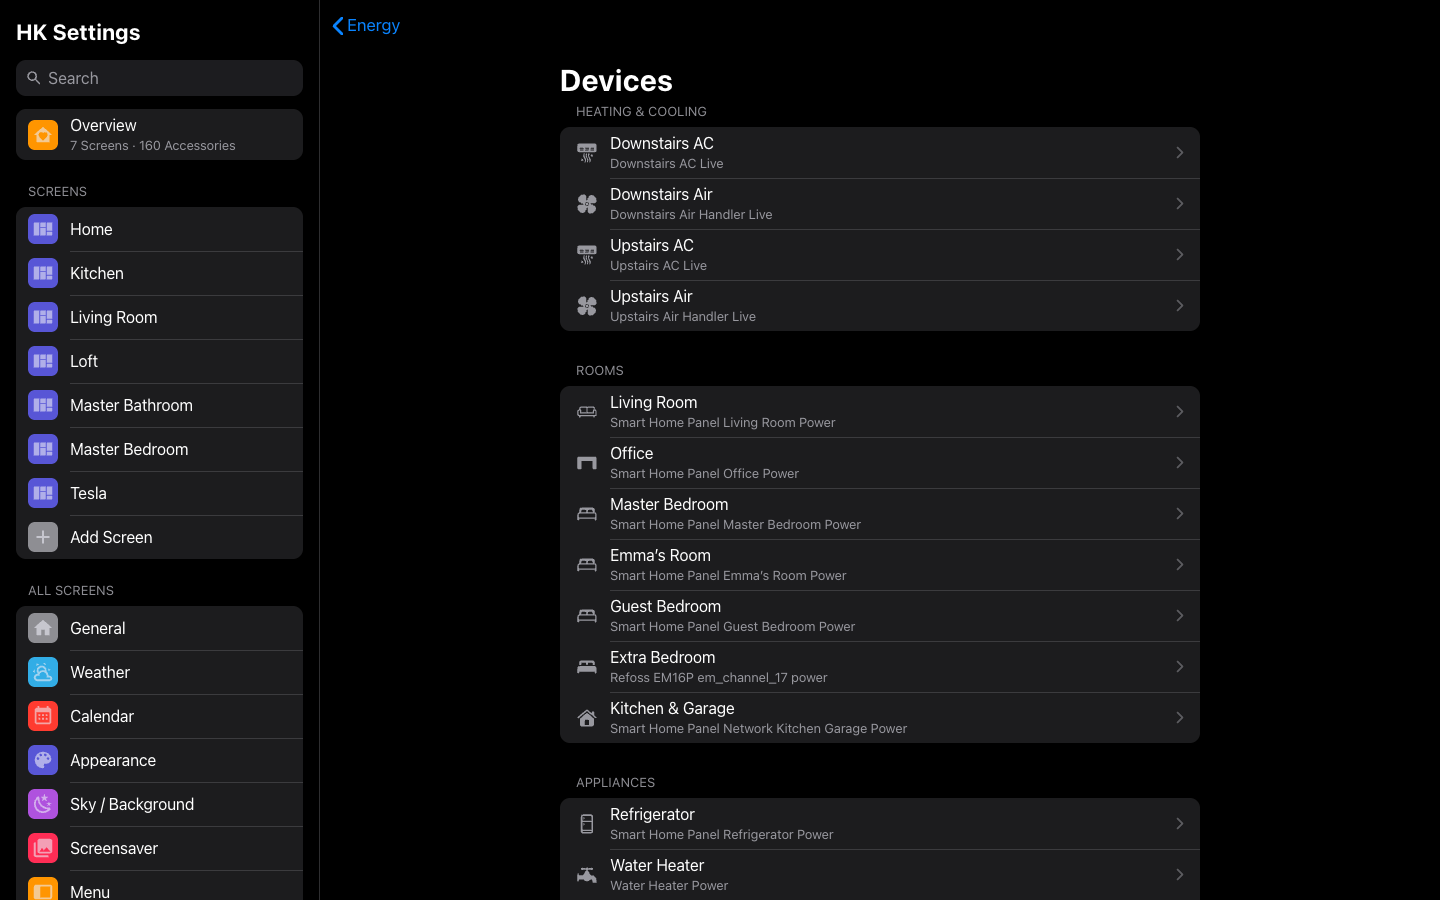The height and width of the screenshot is (900, 1440).
Task: Open Office room via its chevron
Action: [x=1180, y=463]
